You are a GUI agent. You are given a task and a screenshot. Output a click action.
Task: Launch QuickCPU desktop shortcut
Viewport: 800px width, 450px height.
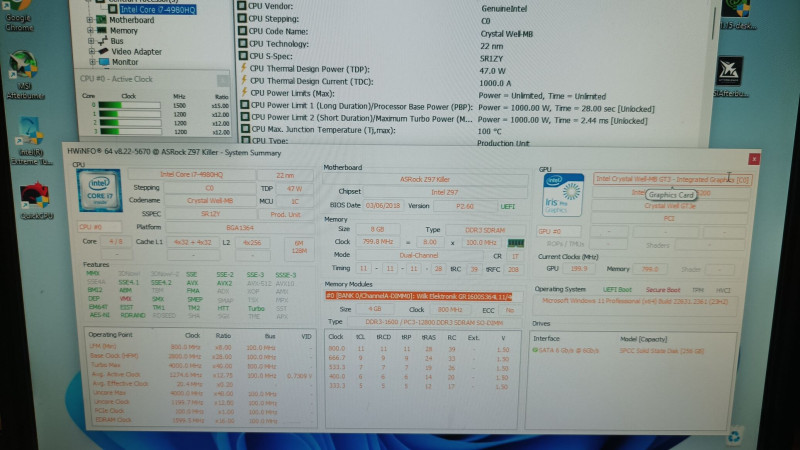click(x=35, y=201)
